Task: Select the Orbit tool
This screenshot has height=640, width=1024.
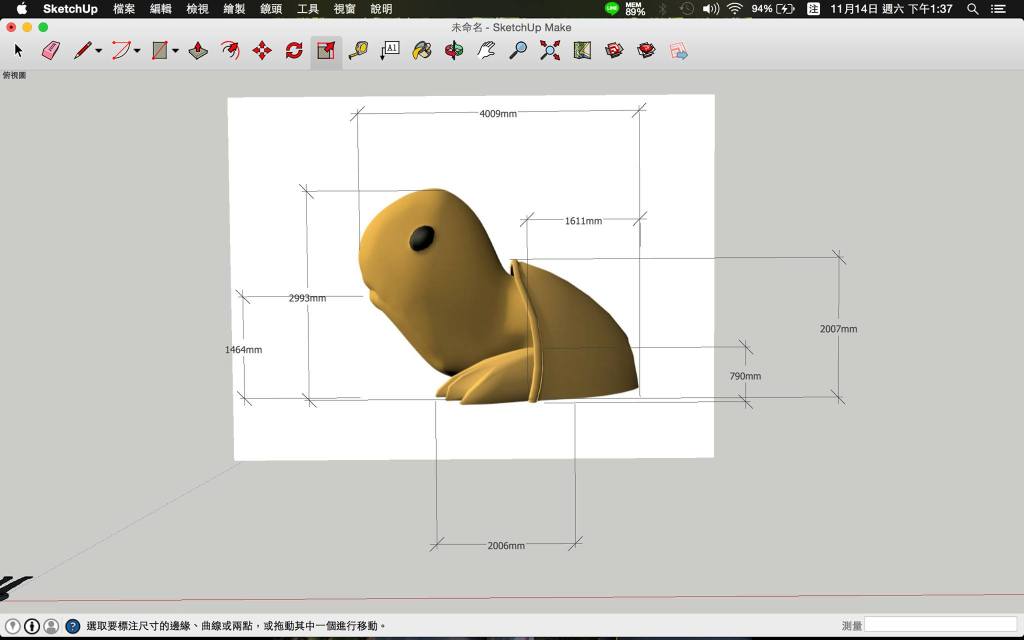Action: click(x=454, y=50)
